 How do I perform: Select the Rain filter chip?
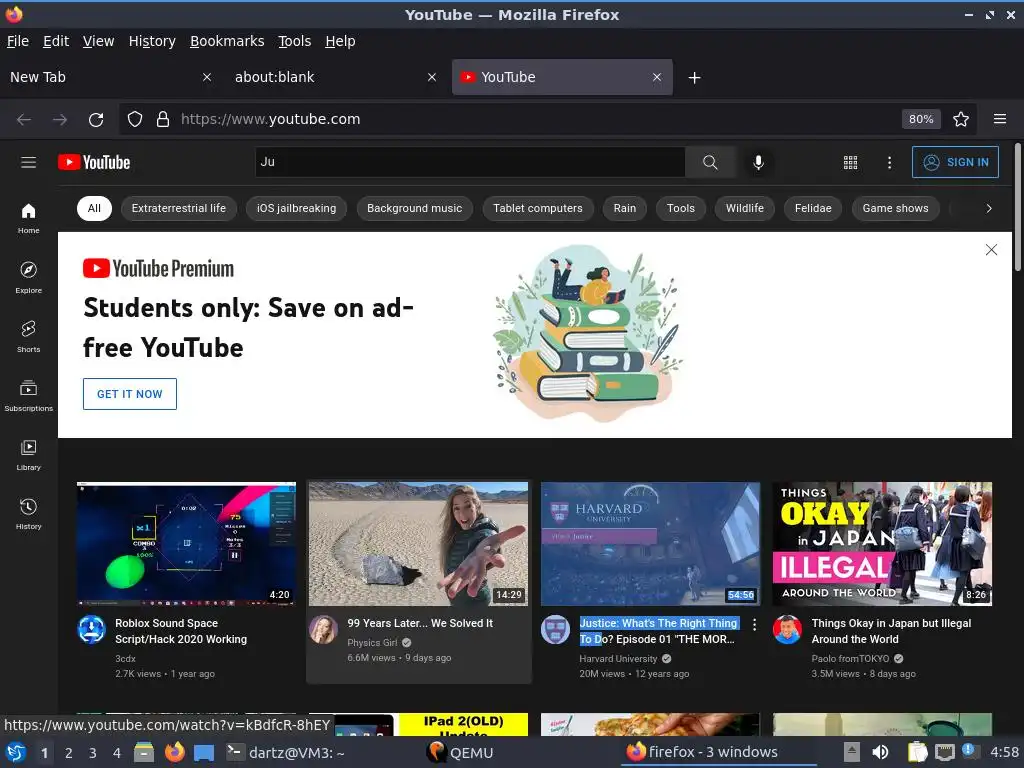[x=624, y=208]
